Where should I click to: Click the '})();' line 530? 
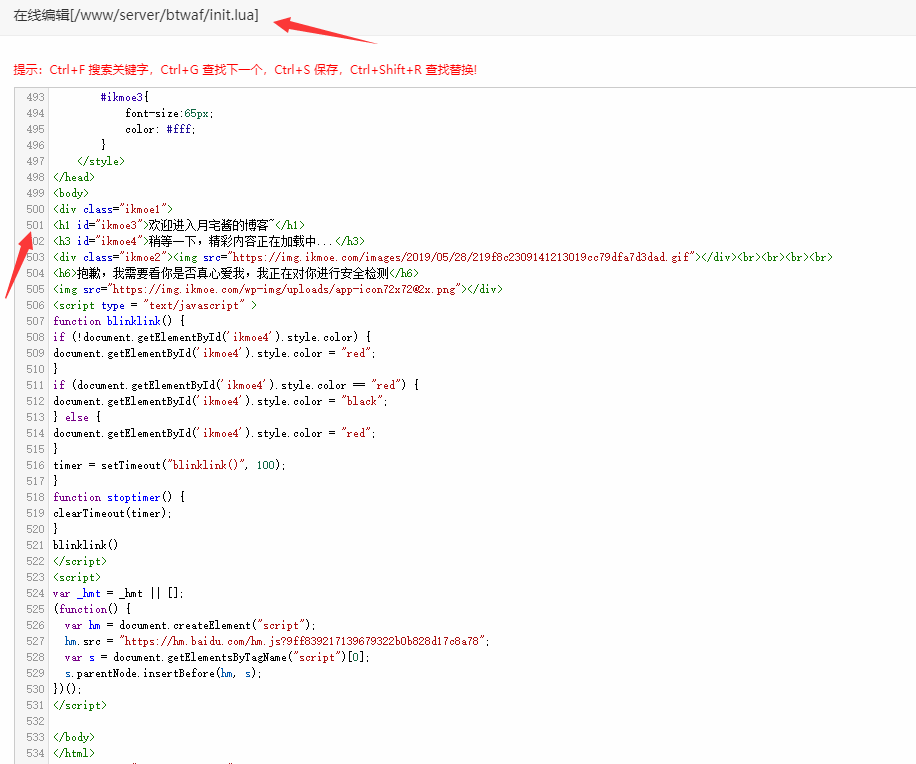coord(67,689)
